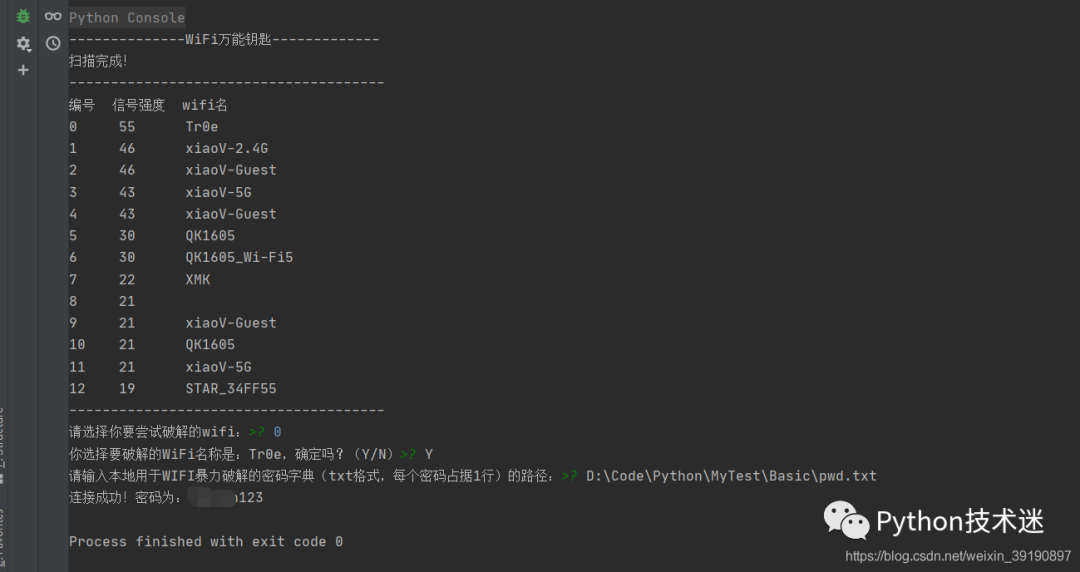Add a new console with plus icon

(x=23, y=70)
